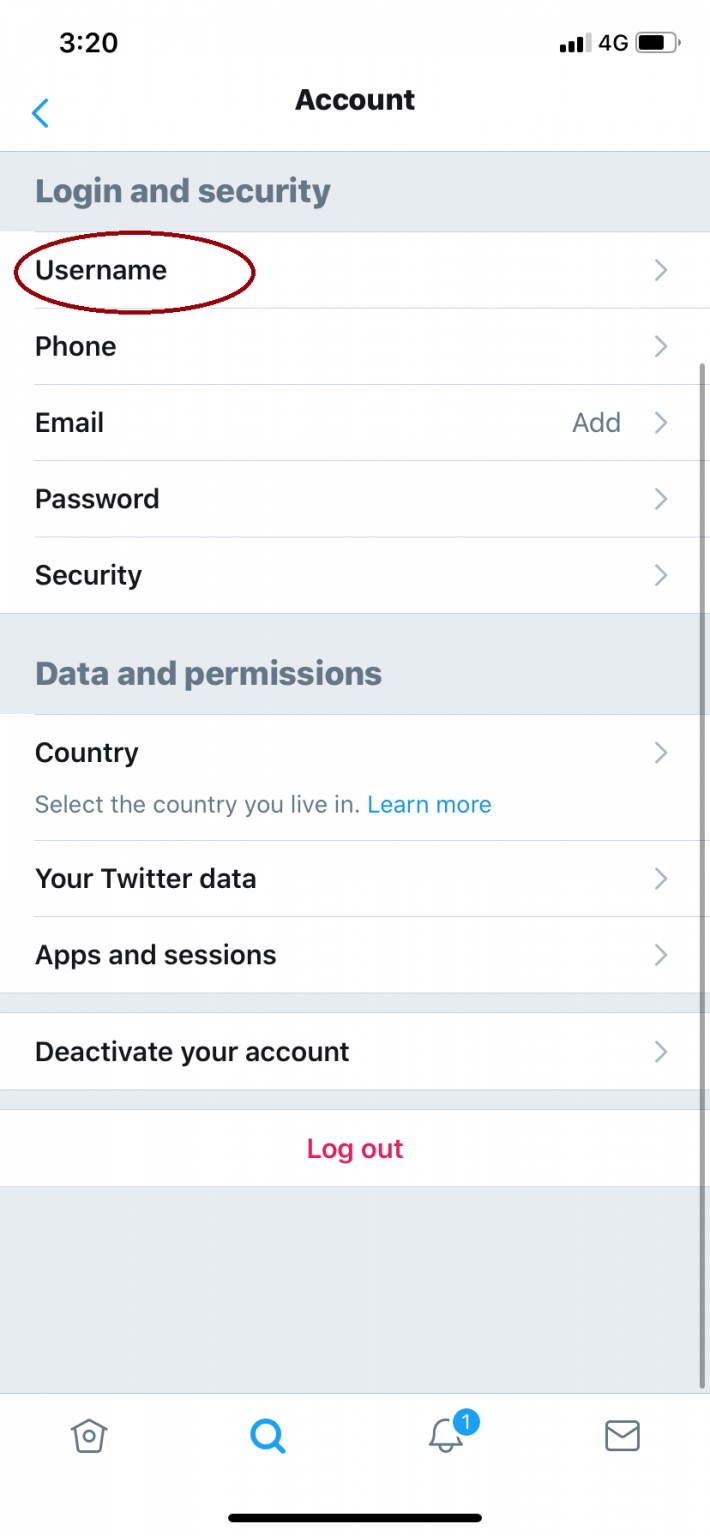
Task: Expand the Email row chevron
Action: [x=660, y=422]
